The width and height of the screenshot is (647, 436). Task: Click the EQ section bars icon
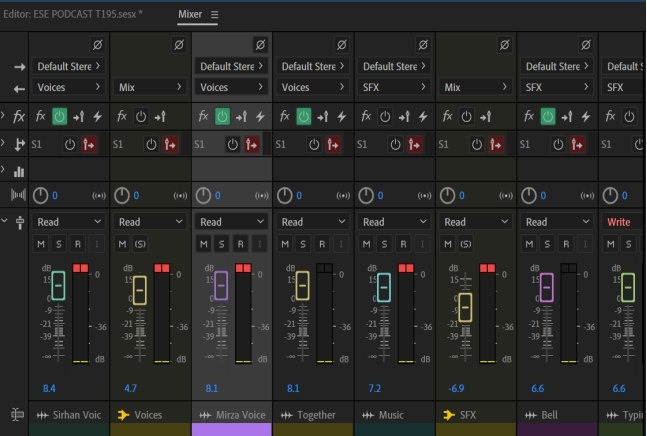tap(19, 172)
